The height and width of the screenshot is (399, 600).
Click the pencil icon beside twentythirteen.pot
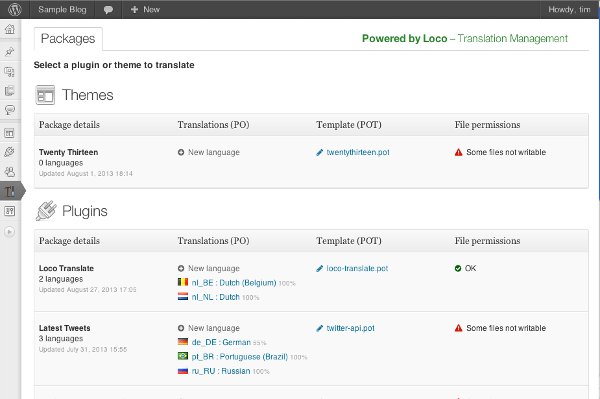tap(320, 152)
